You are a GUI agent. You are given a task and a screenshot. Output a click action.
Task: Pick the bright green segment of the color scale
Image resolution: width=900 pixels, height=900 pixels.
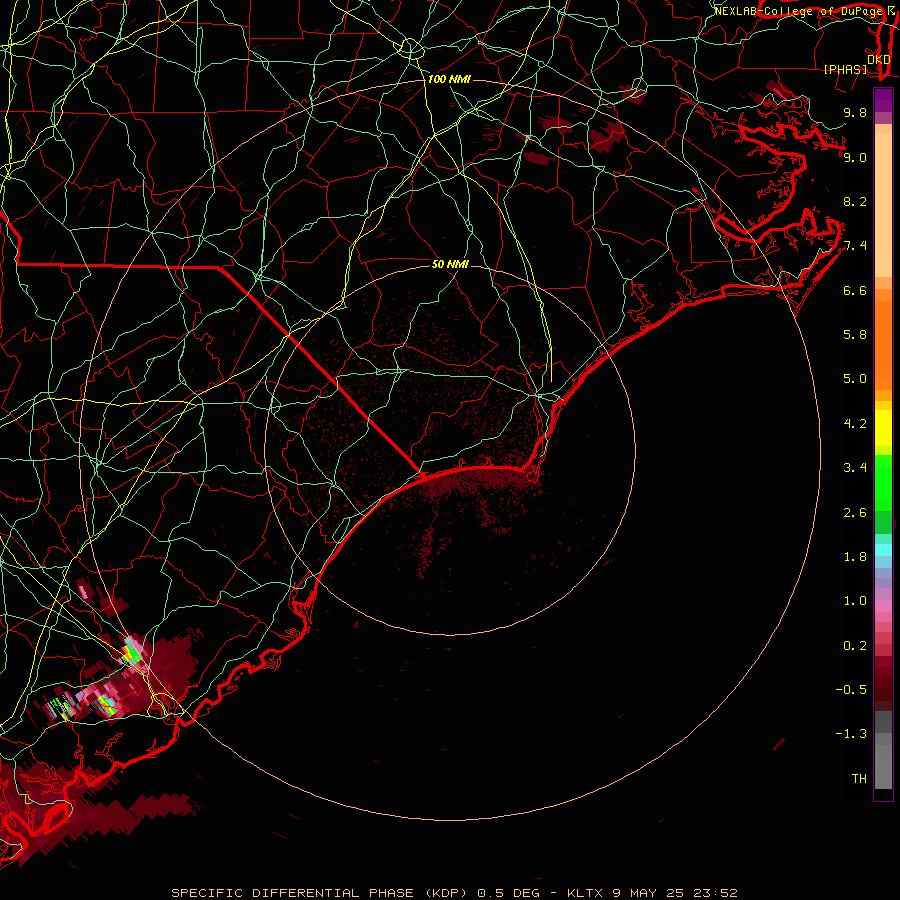(x=883, y=483)
